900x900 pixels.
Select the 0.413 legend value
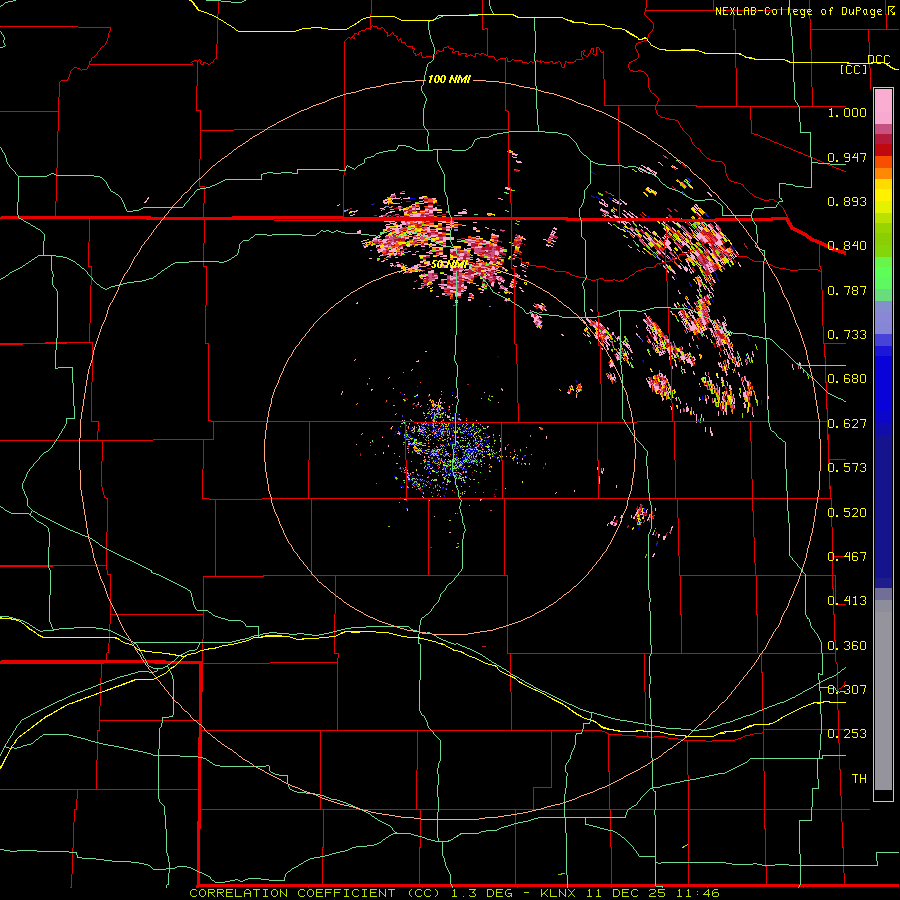coord(847,601)
